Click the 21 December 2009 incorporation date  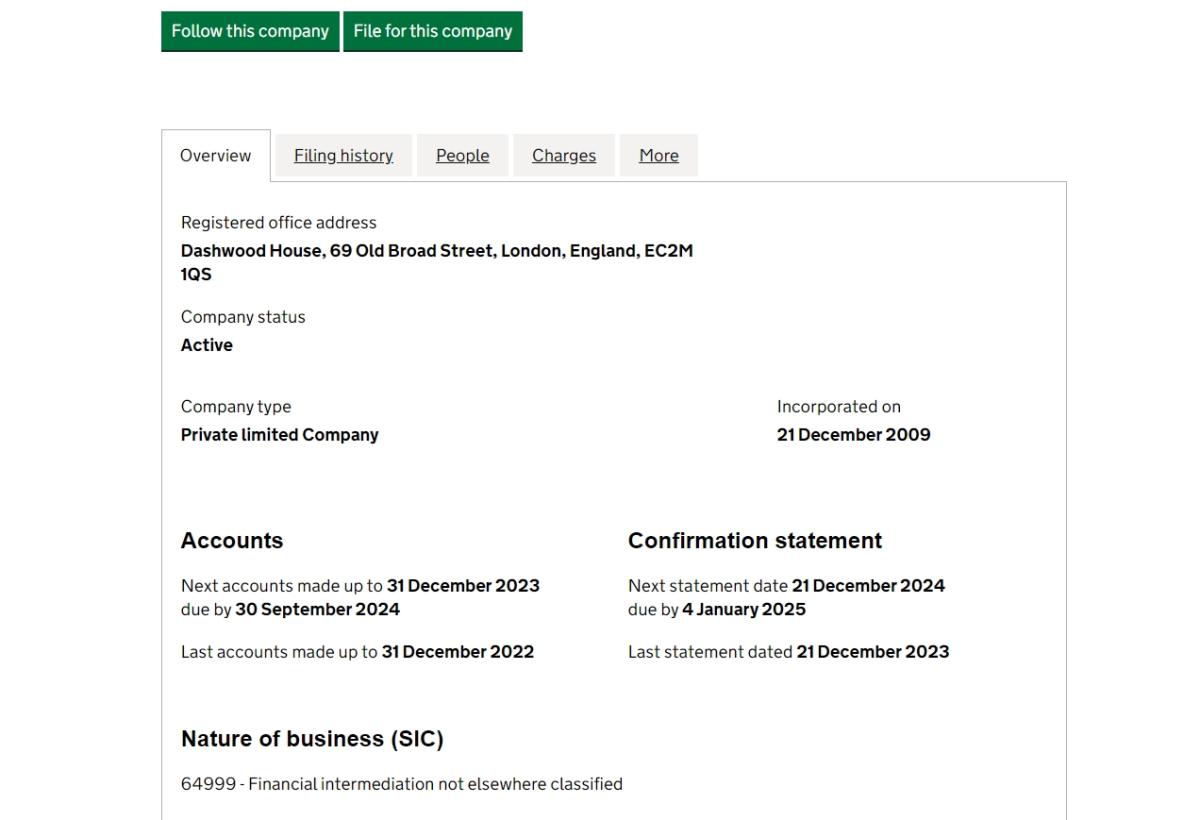click(853, 435)
